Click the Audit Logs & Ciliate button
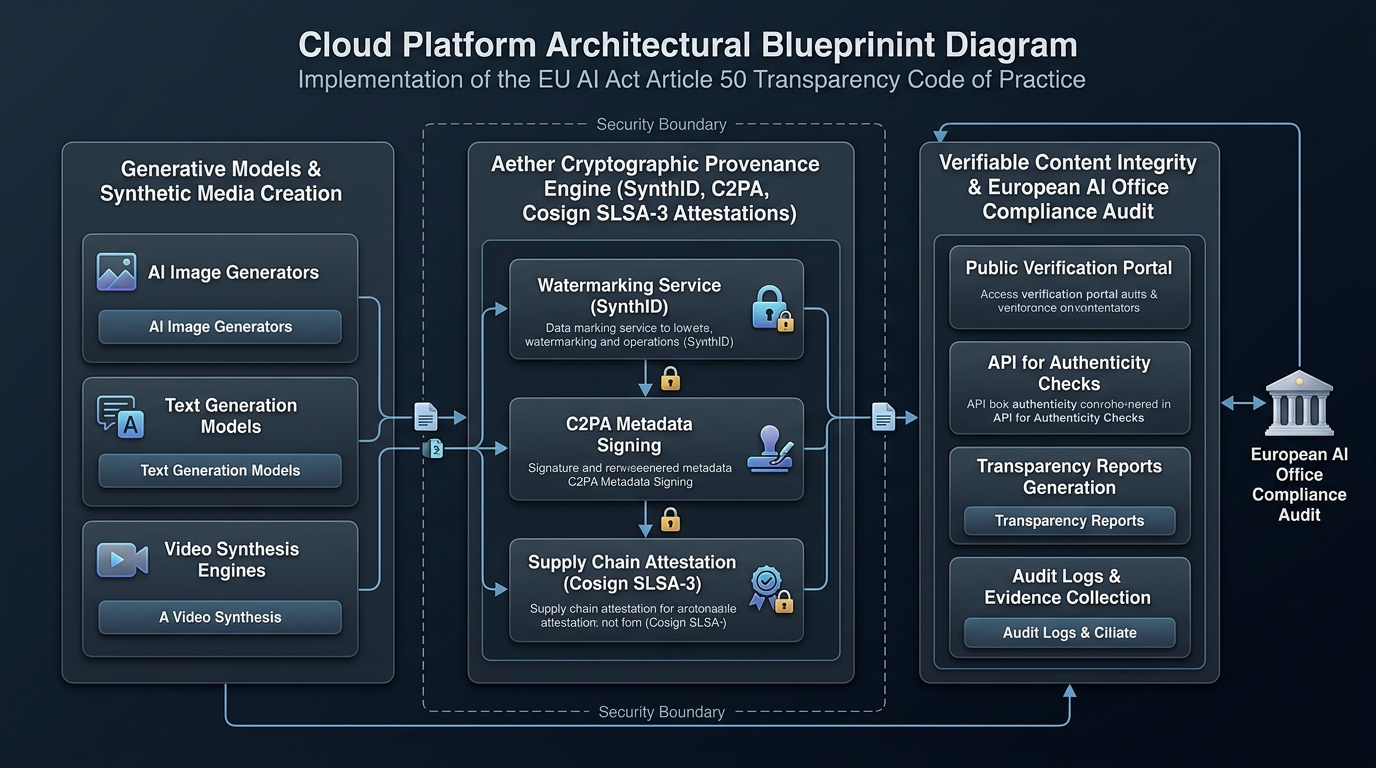Screen dimensions: 1376x768 click(x=1069, y=632)
